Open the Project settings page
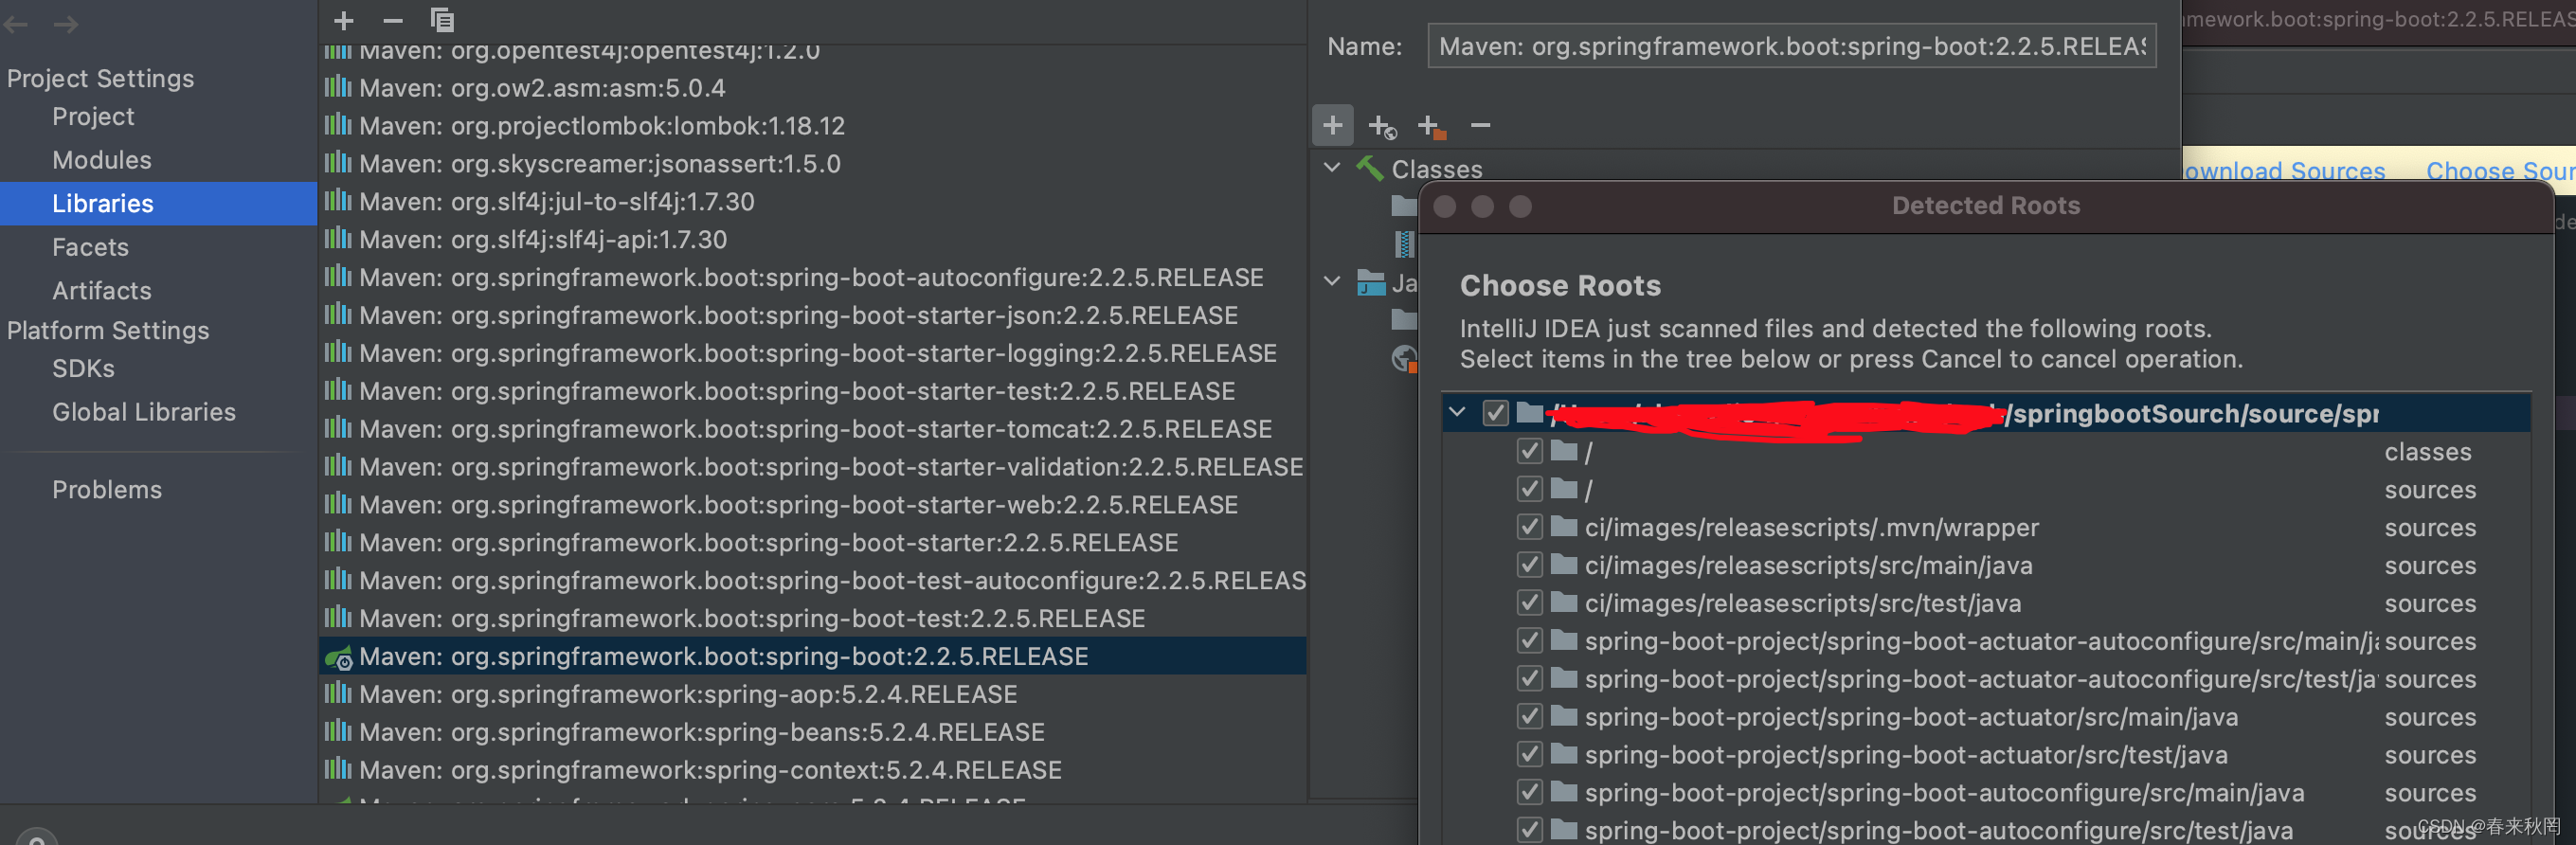The width and height of the screenshot is (2576, 845). point(93,117)
